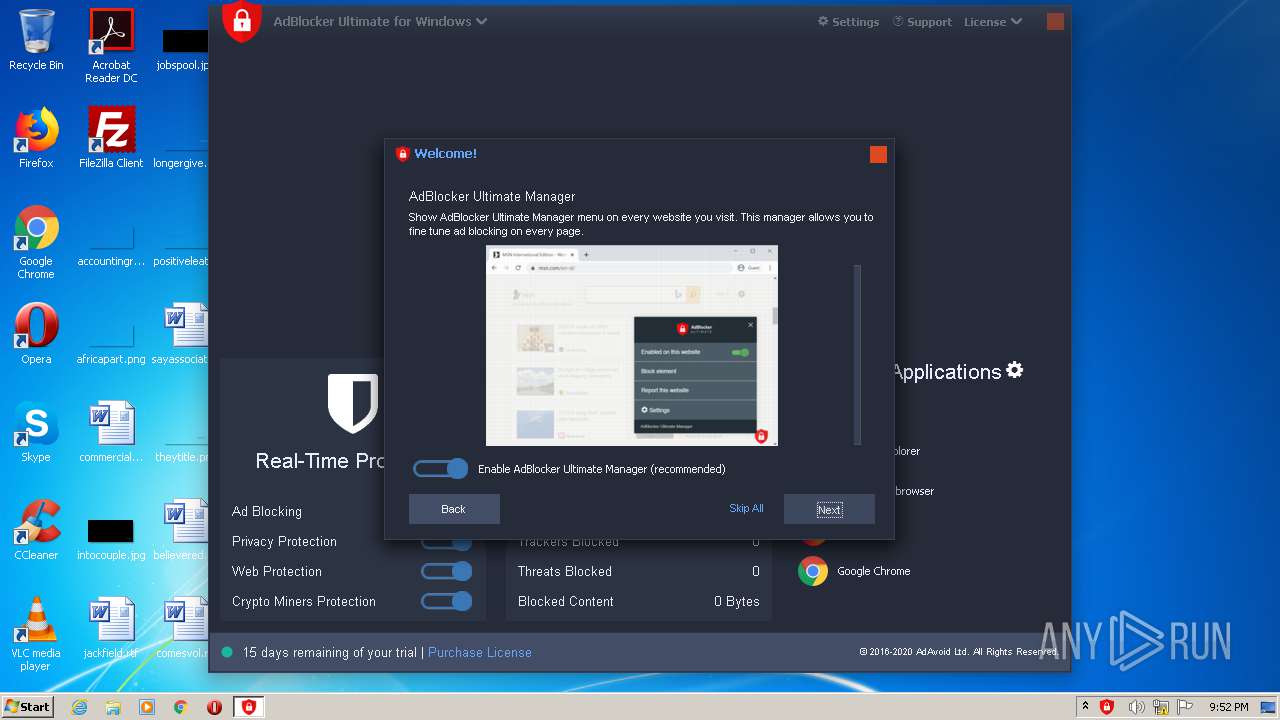Click the volume speaker tray icon

(1137, 707)
